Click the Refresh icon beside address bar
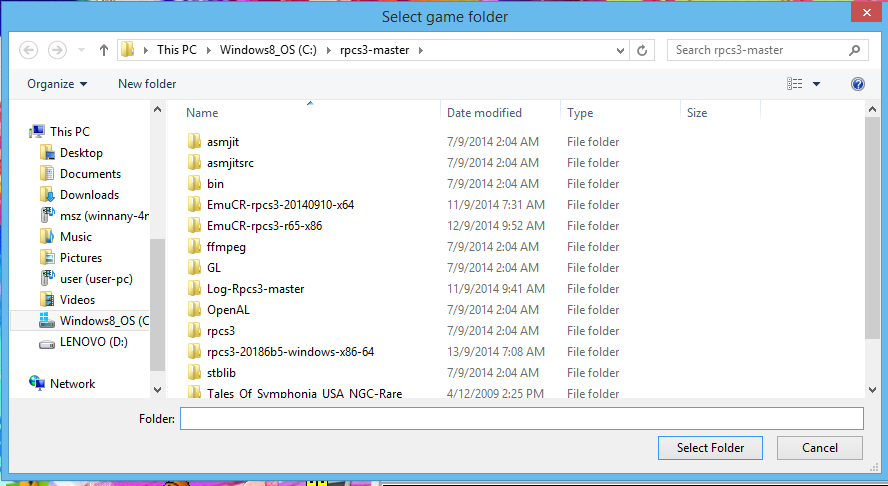The width and height of the screenshot is (888, 486). click(643, 50)
